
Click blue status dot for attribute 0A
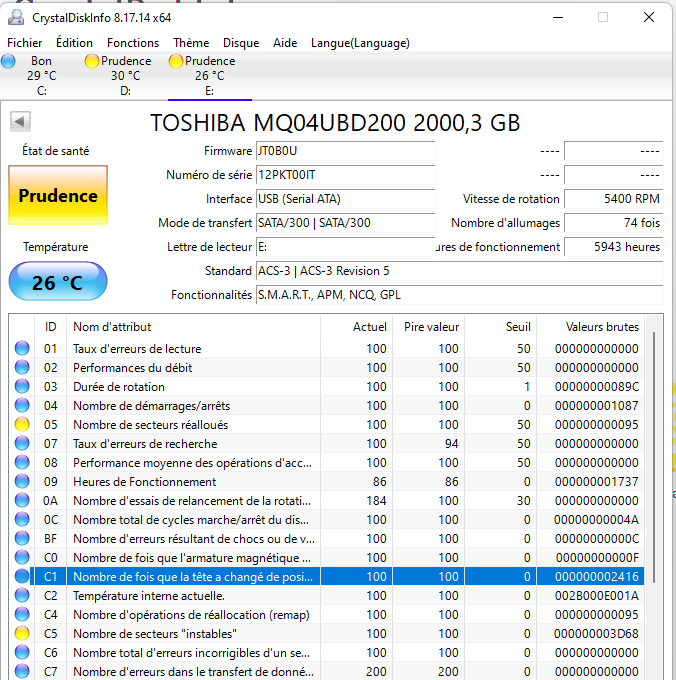click(x=22, y=500)
